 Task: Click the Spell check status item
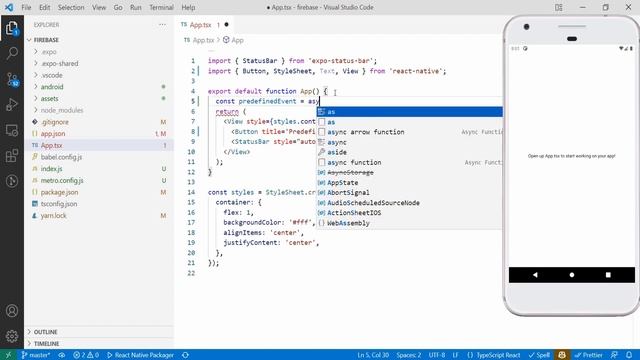click(539, 355)
